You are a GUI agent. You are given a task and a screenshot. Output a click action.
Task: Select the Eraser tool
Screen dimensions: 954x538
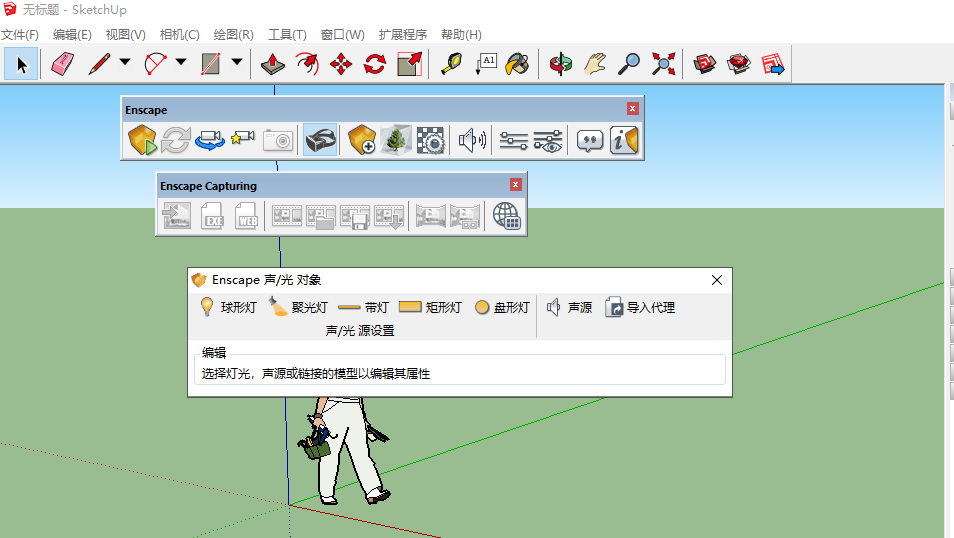click(x=63, y=65)
